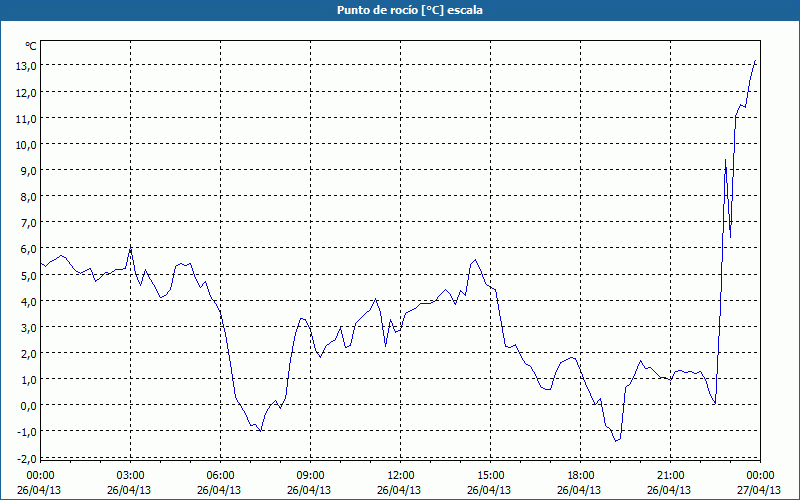Click the 8,0 y-axis label
Image resolution: width=800 pixels, height=500 pixels.
28,197
